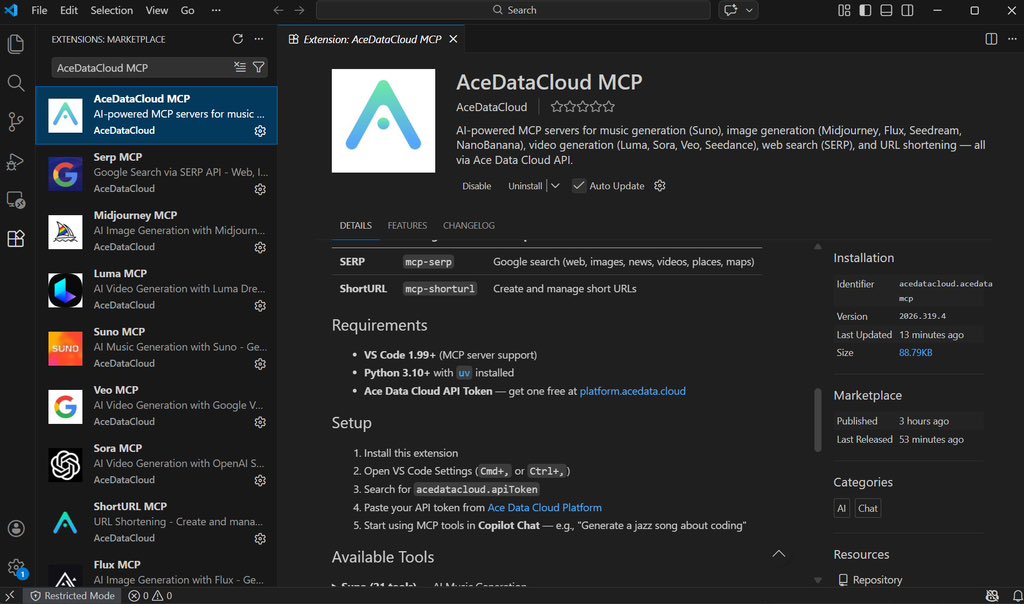Open the Search view in activity bar
This screenshot has height=604, width=1024.
[x=16, y=83]
